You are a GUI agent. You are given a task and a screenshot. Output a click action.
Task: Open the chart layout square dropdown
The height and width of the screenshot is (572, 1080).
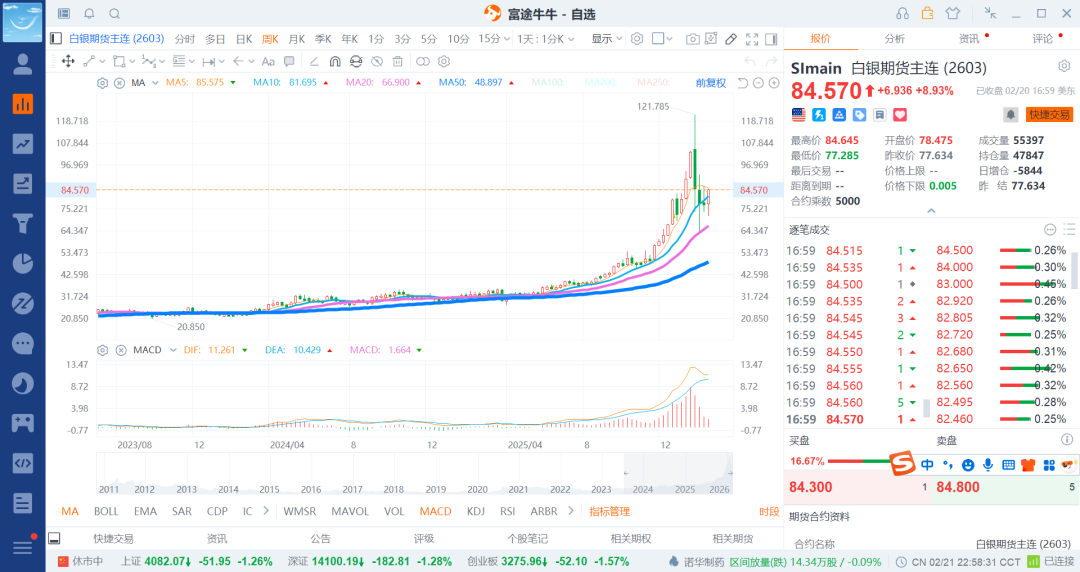click(x=662, y=39)
